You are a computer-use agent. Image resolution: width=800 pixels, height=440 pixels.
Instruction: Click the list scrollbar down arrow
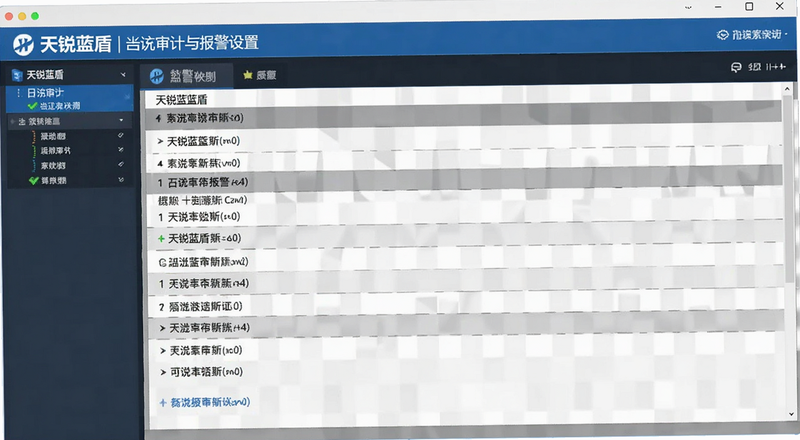pos(791,414)
